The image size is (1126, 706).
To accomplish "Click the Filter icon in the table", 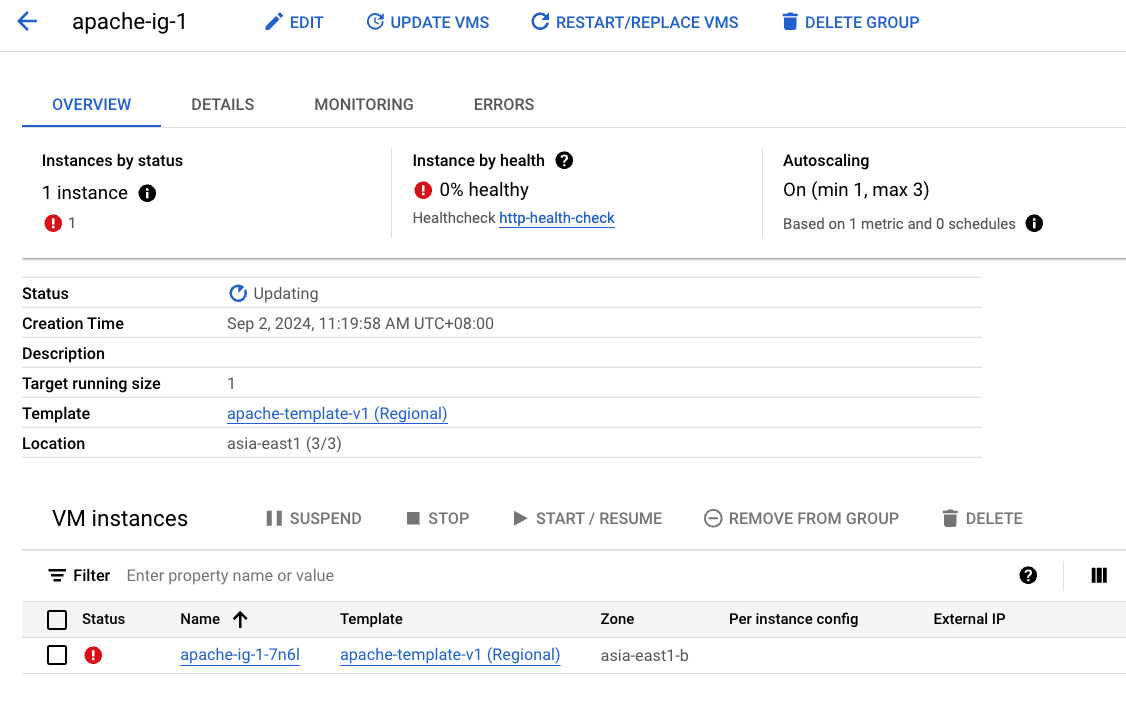I will (x=57, y=576).
